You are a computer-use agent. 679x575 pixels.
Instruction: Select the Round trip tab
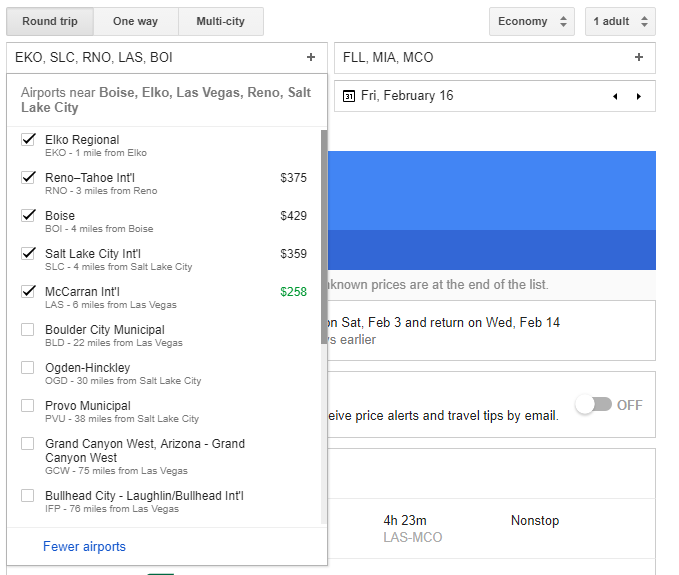pyautogui.click(x=50, y=21)
